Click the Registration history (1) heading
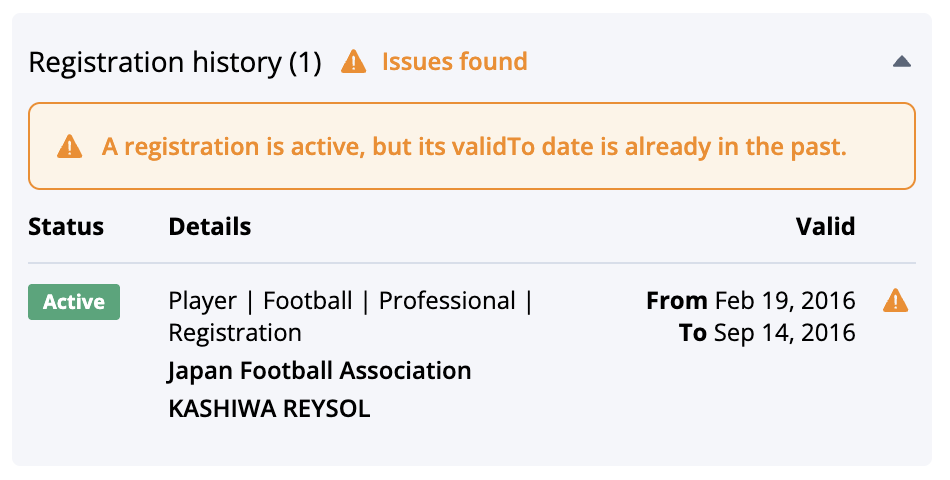Viewport: 950px width, 480px height. pos(174,62)
